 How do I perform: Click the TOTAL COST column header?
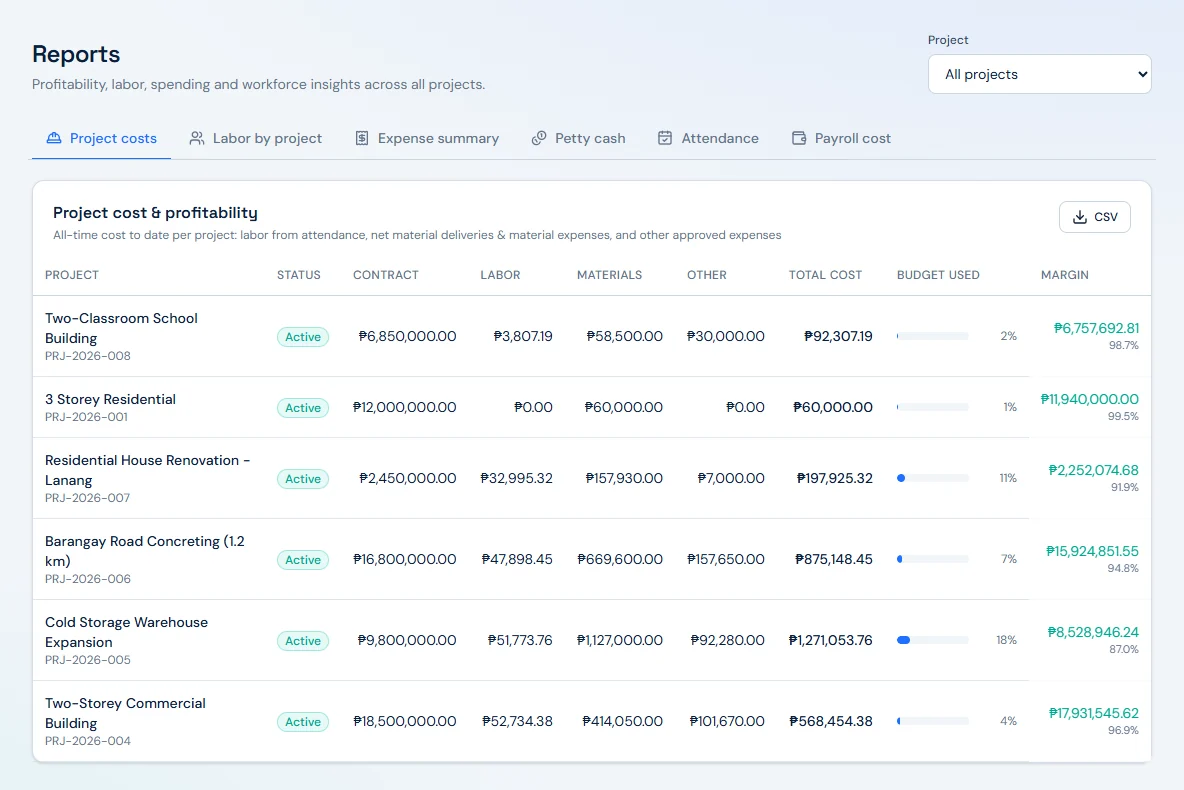tap(825, 275)
